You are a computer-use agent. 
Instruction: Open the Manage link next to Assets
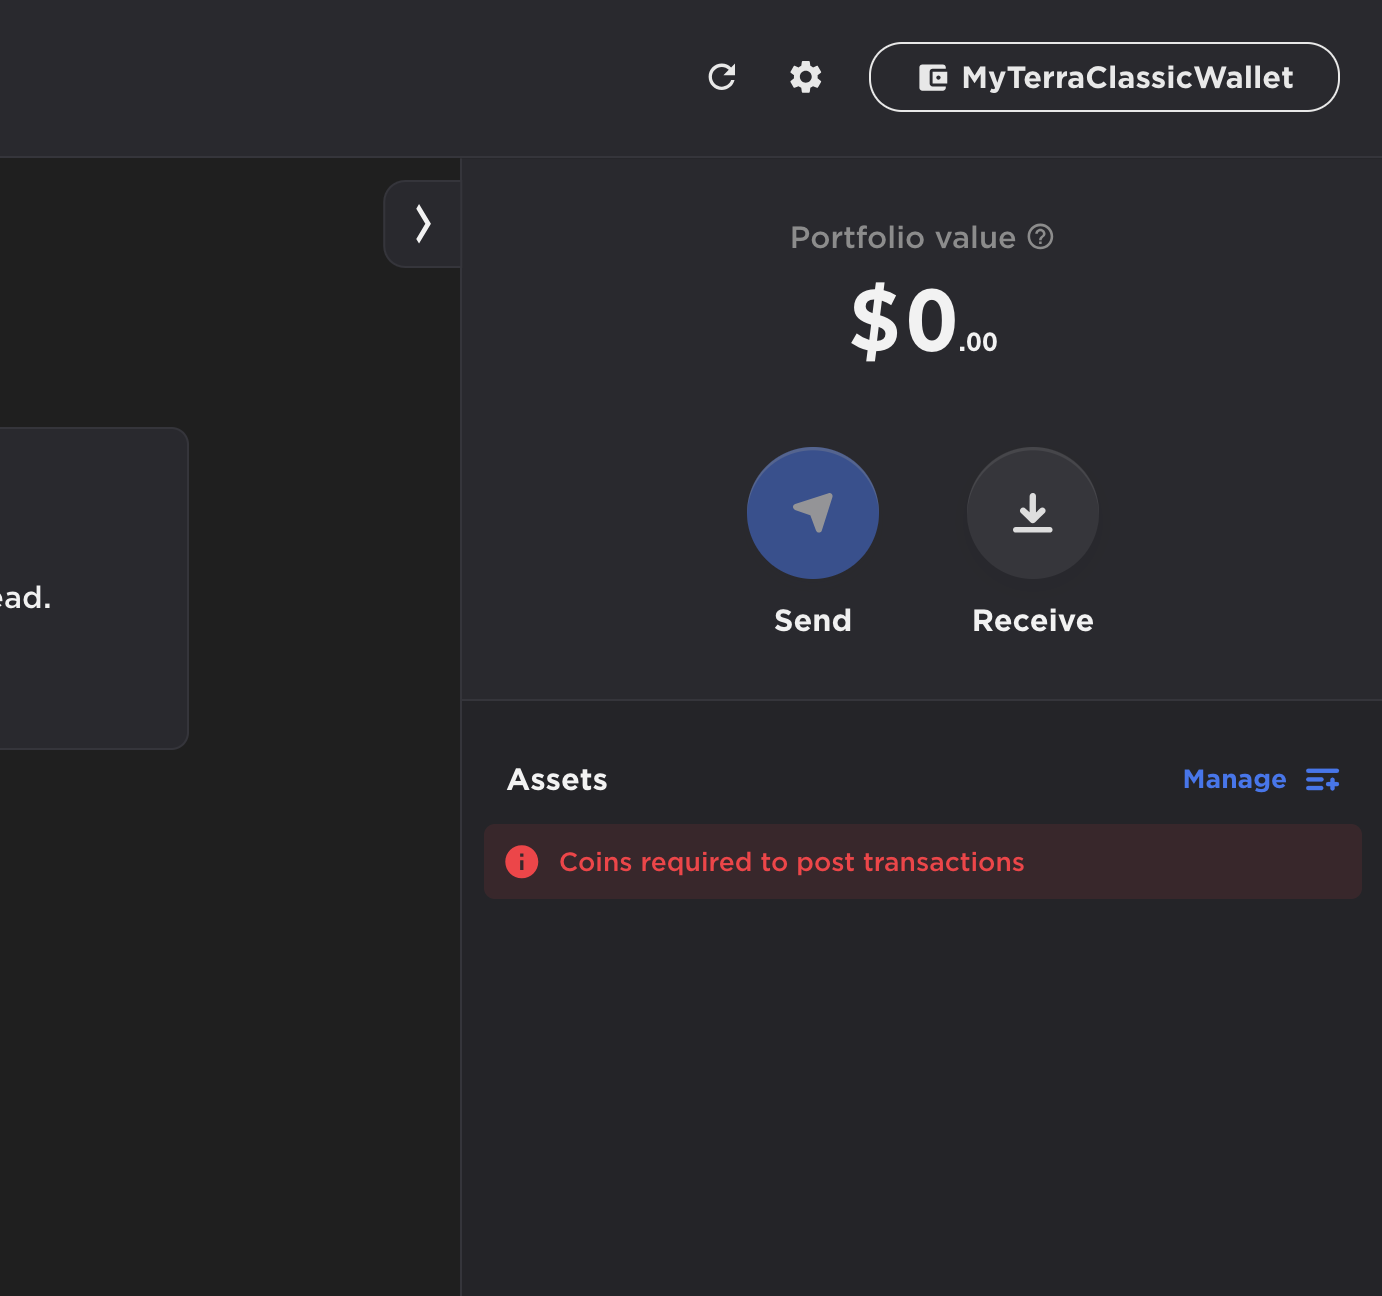tap(1235, 779)
